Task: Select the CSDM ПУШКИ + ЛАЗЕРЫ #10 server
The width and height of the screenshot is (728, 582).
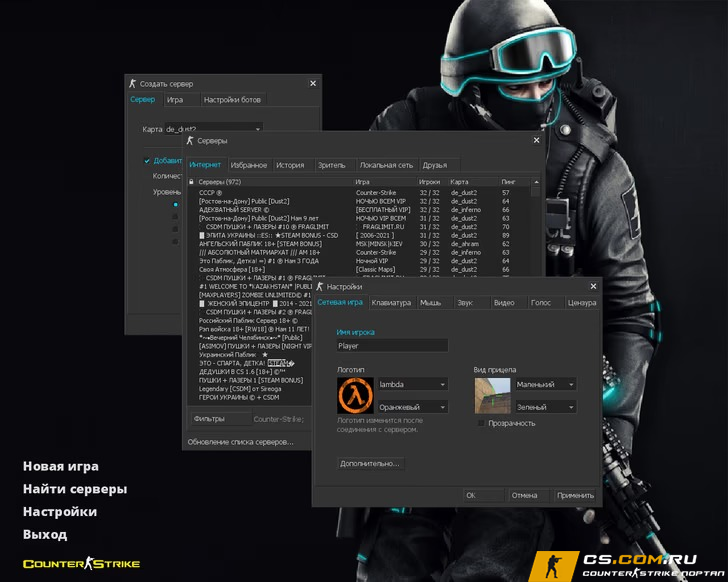Action: point(359,227)
